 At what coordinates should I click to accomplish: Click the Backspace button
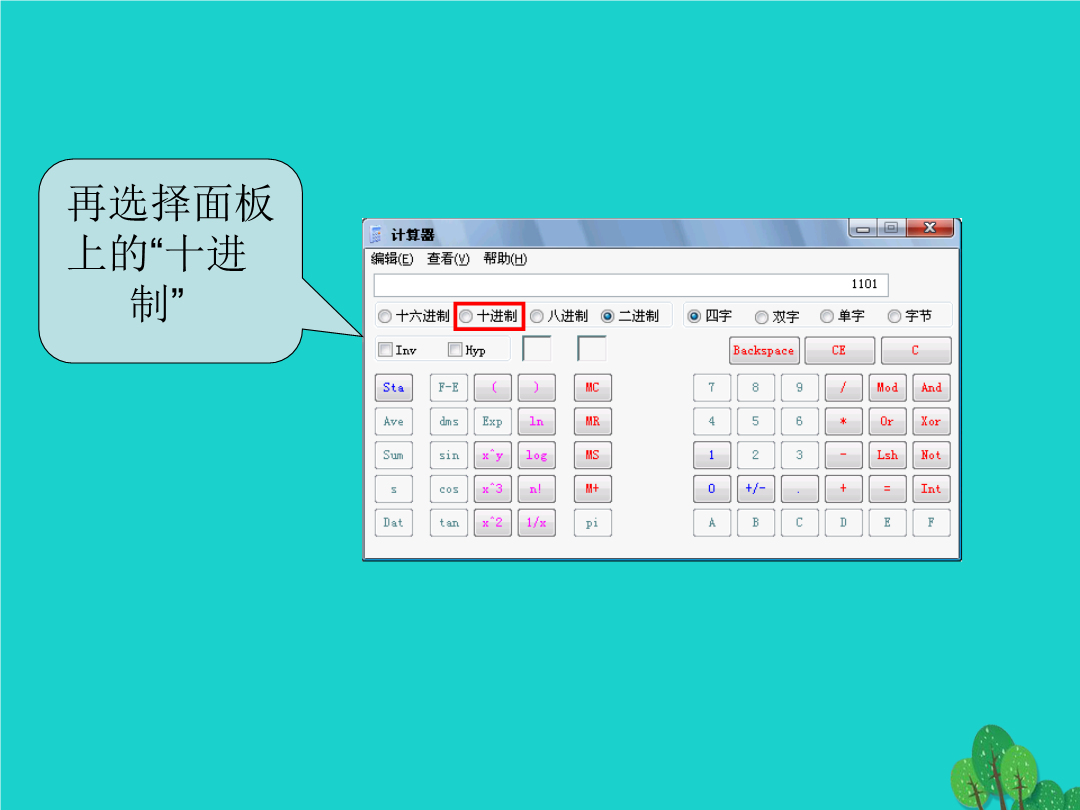[764, 351]
